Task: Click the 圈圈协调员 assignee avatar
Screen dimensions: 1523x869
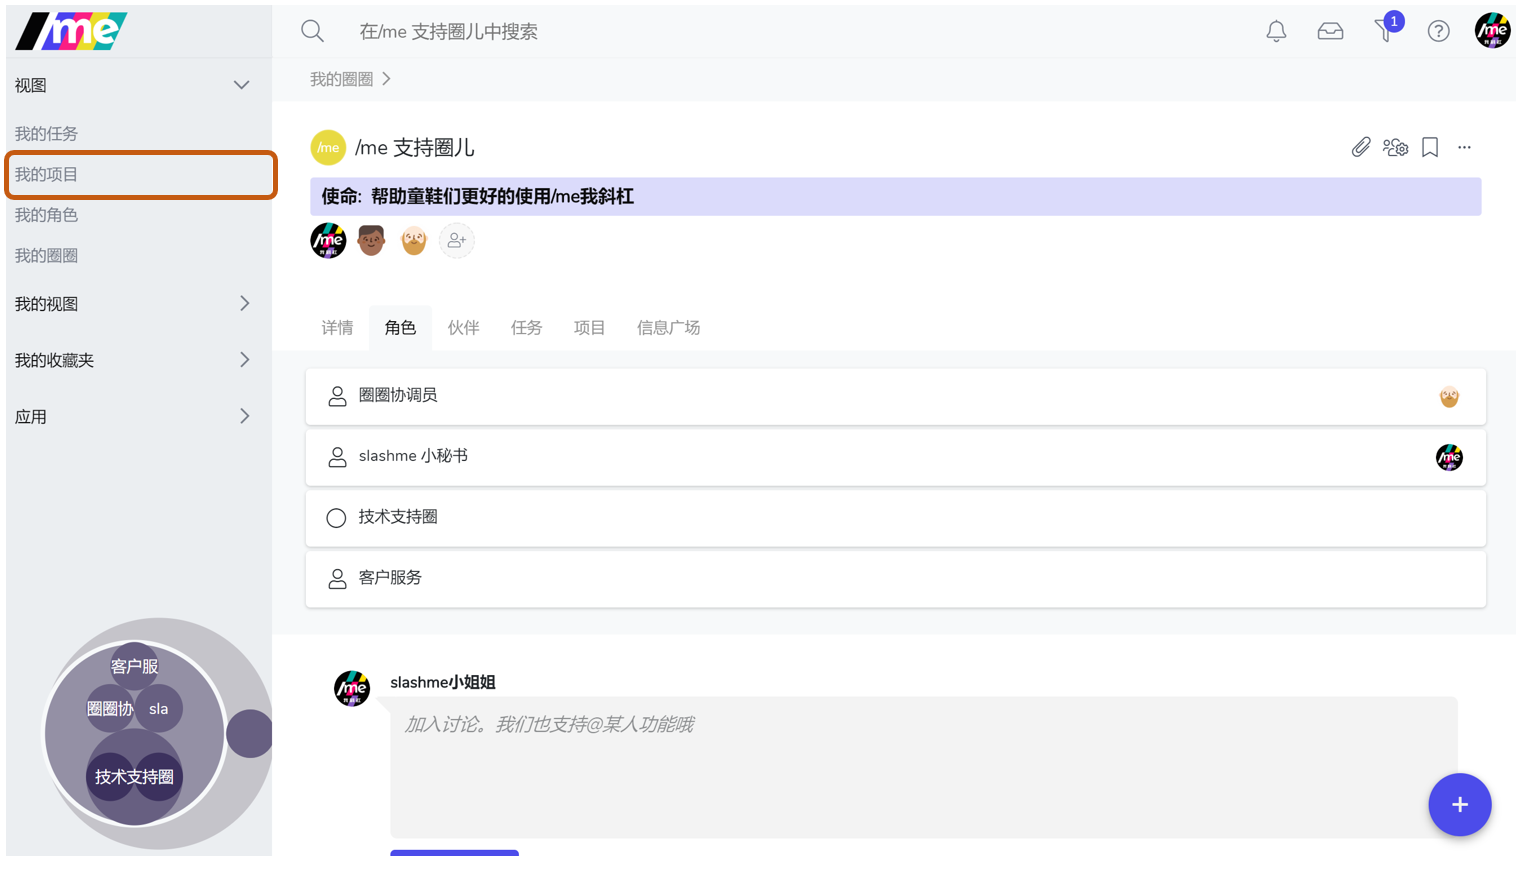Action: pyautogui.click(x=1449, y=396)
